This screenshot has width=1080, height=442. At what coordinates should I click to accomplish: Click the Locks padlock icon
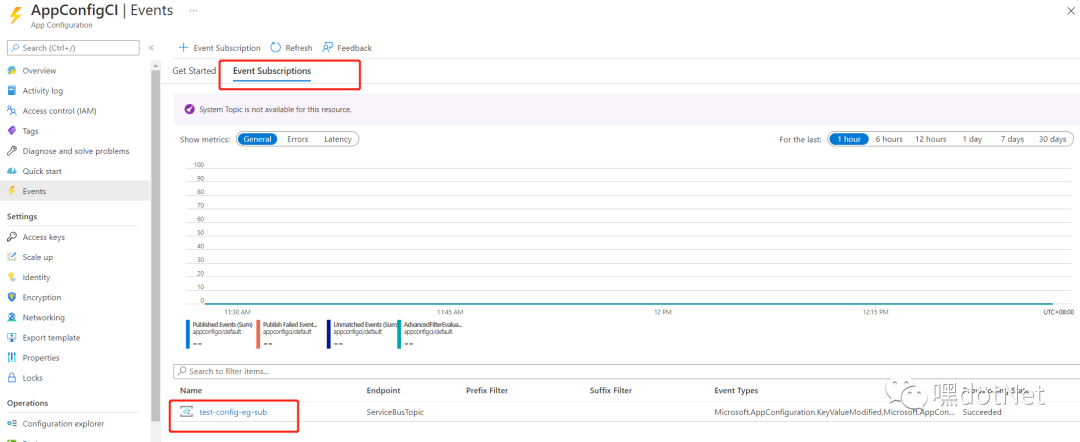[12, 378]
